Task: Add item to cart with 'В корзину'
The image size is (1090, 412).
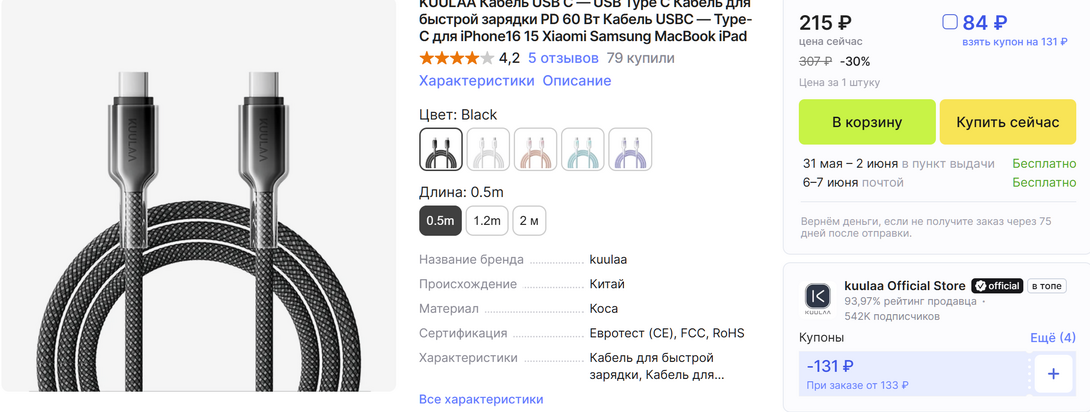Action: click(x=866, y=122)
